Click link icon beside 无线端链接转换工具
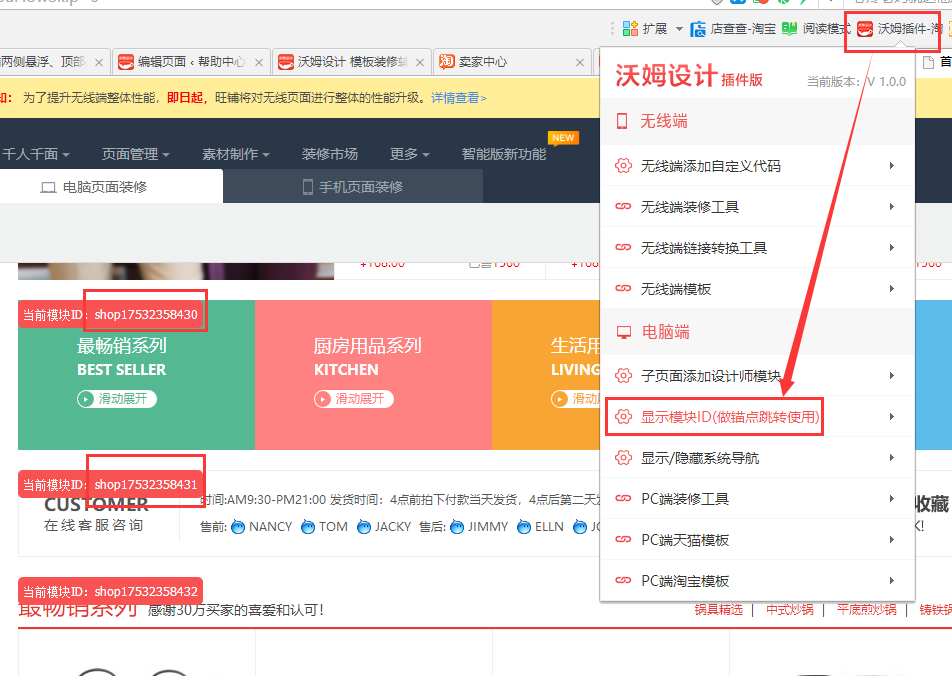 click(x=623, y=247)
